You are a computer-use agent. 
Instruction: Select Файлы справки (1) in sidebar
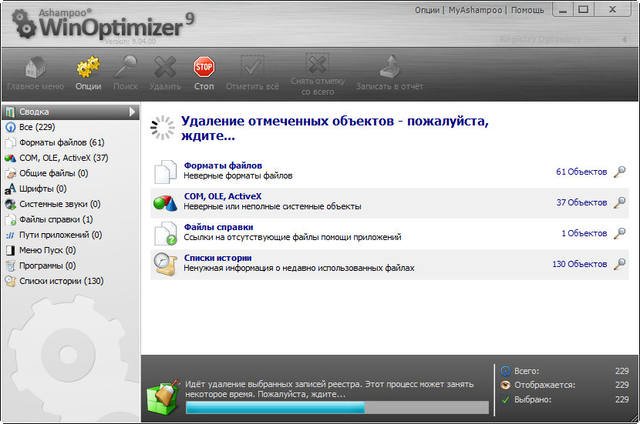71,220
